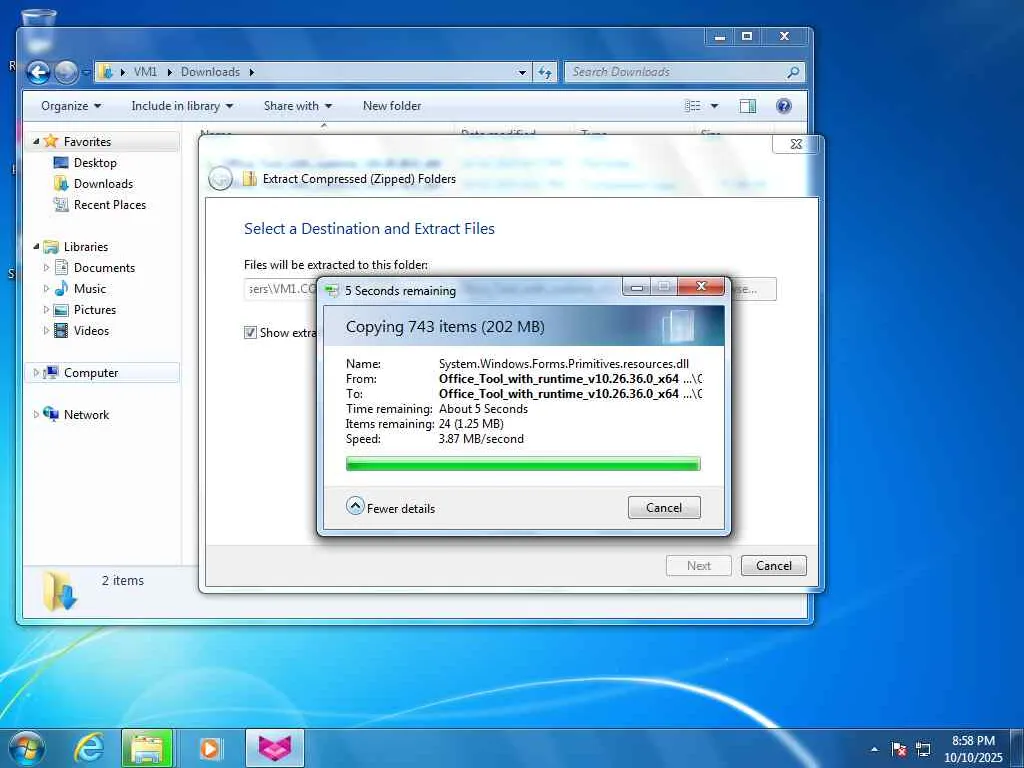Cancel the file copy operation
The width and height of the screenshot is (1024, 768).
point(664,507)
